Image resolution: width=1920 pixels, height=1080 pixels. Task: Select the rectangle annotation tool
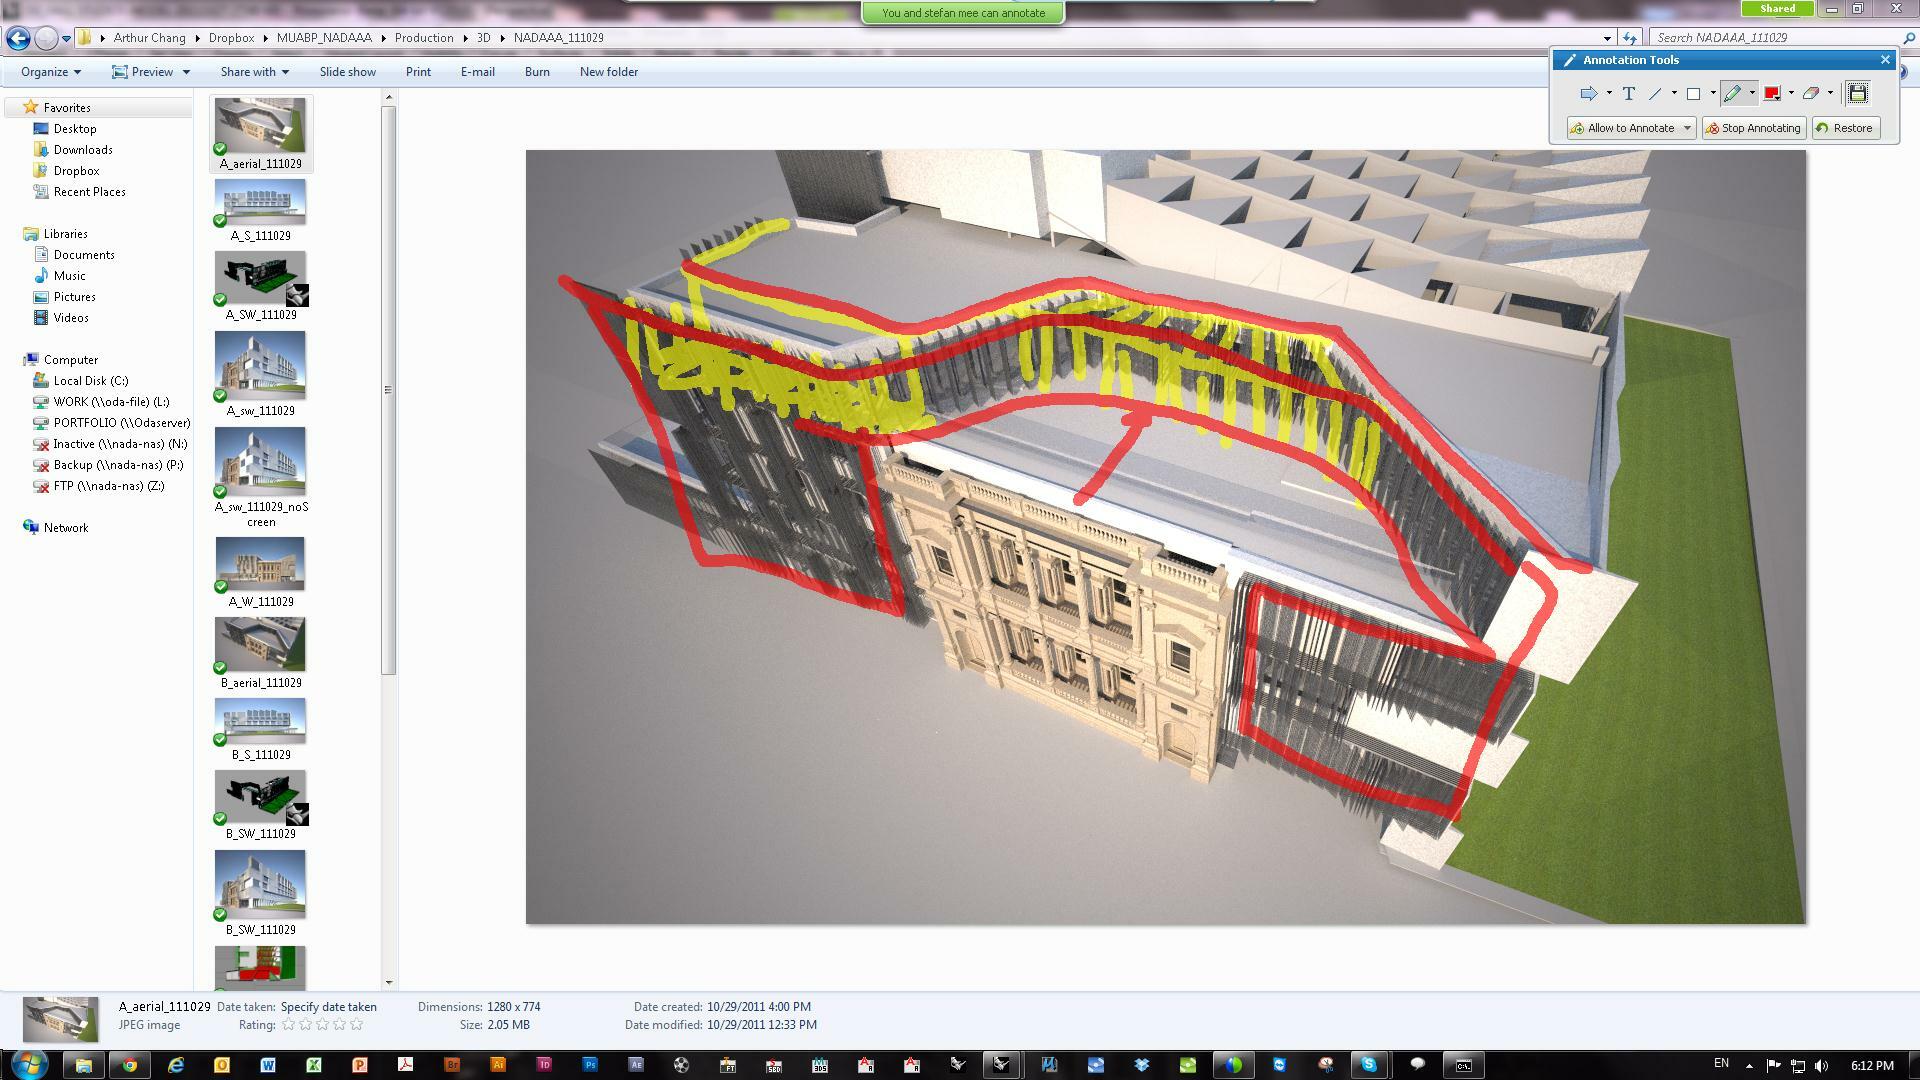pyautogui.click(x=1693, y=94)
